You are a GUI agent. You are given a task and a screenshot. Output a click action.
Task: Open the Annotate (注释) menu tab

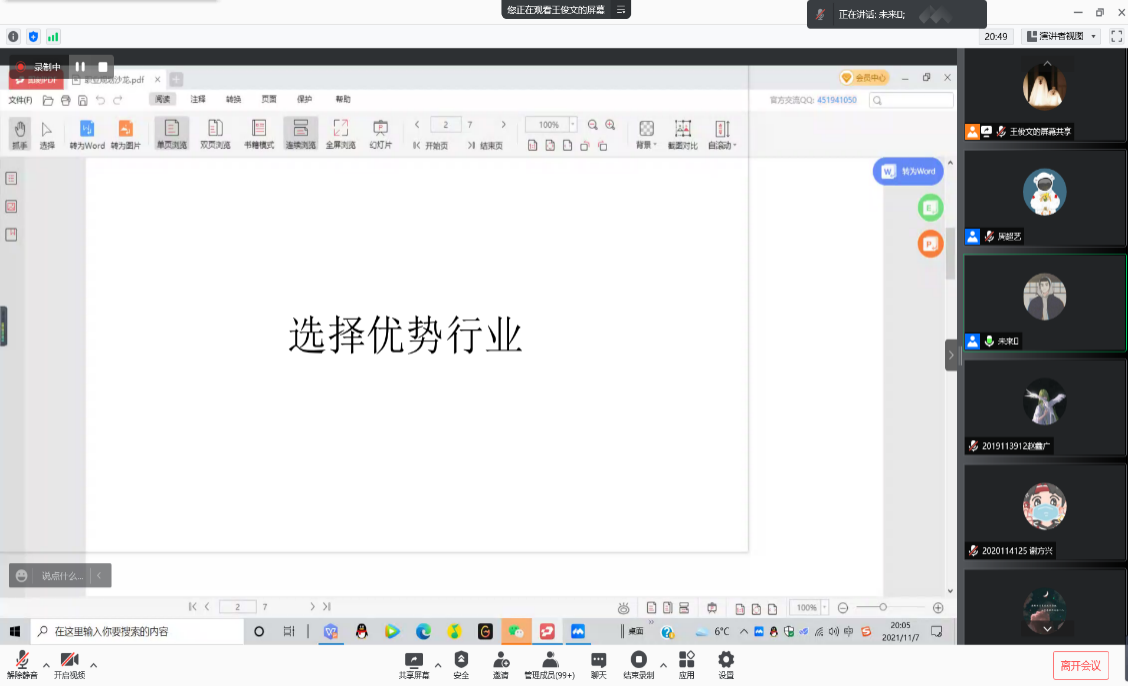click(x=198, y=99)
